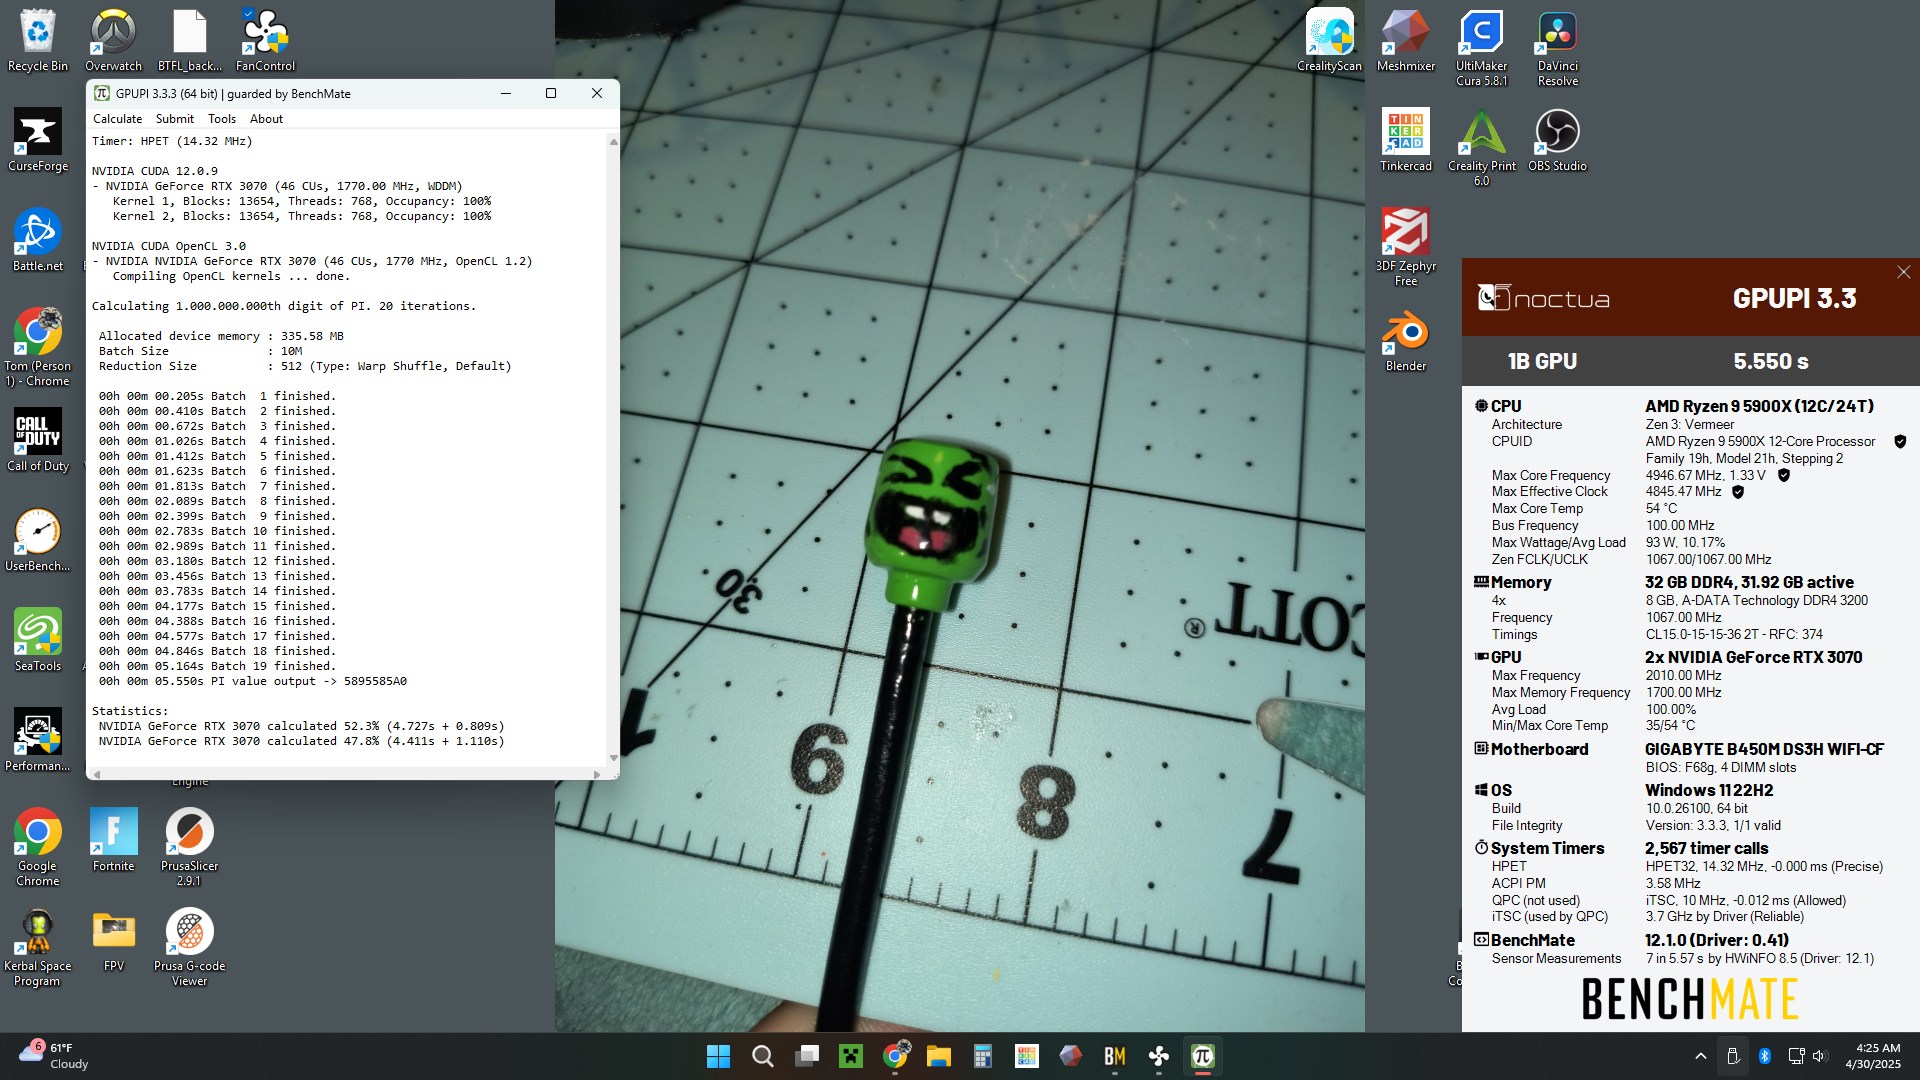Launch DaVinci Resolve shortcut
1920x1080 pixels.
[x=1557, y=47]
